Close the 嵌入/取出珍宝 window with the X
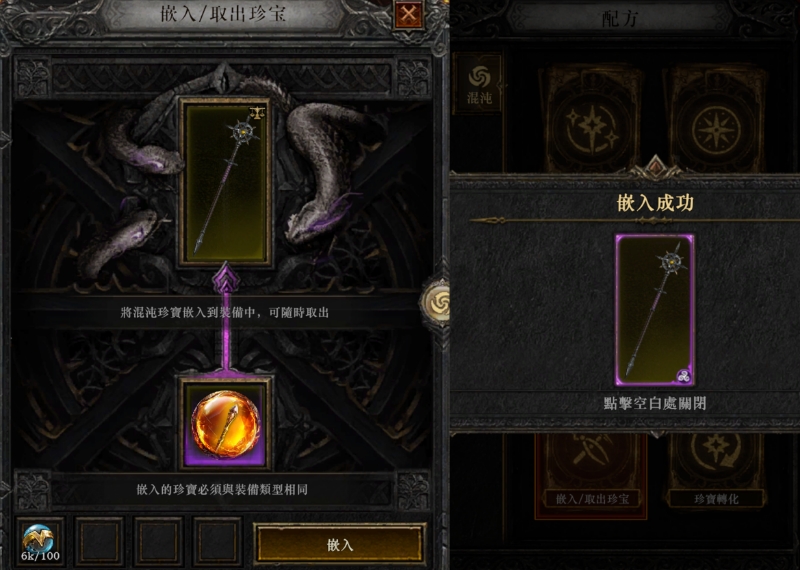This screenshot has width=800, height=570. point(408,15)
